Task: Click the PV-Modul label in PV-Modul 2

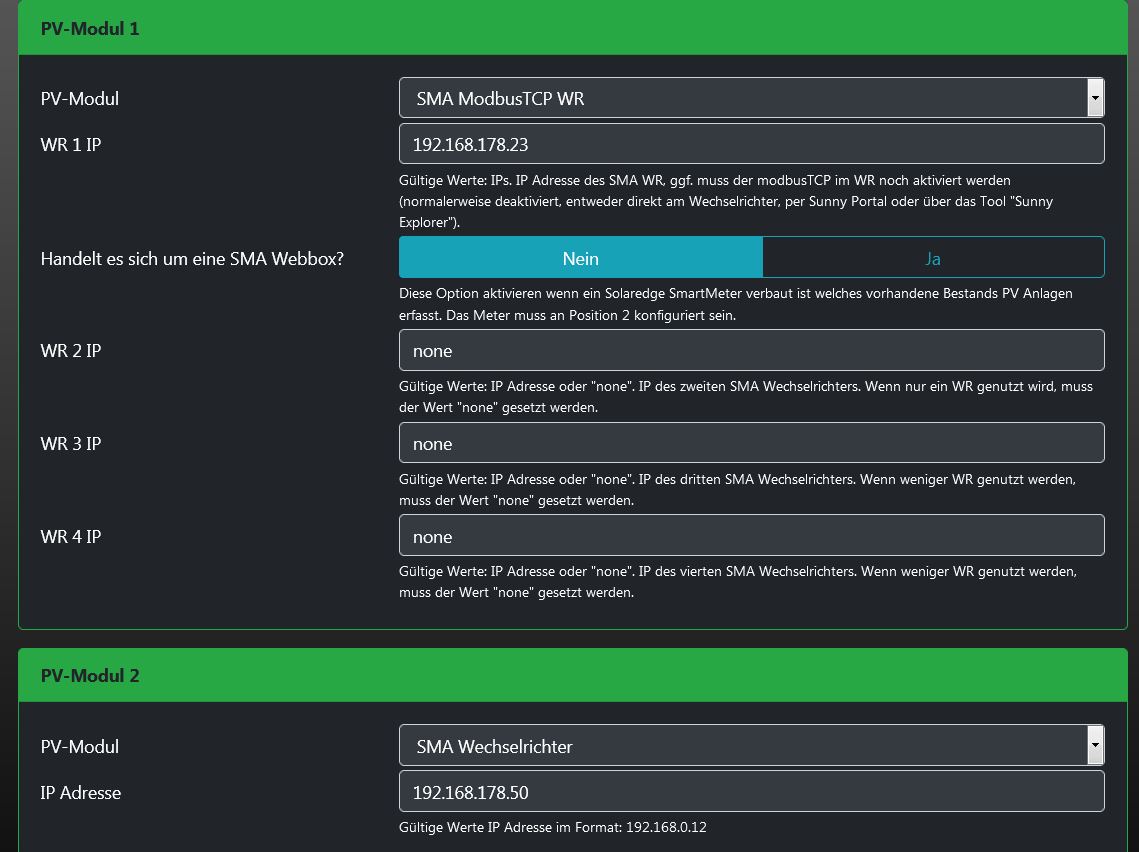Action: coord(80,747)
